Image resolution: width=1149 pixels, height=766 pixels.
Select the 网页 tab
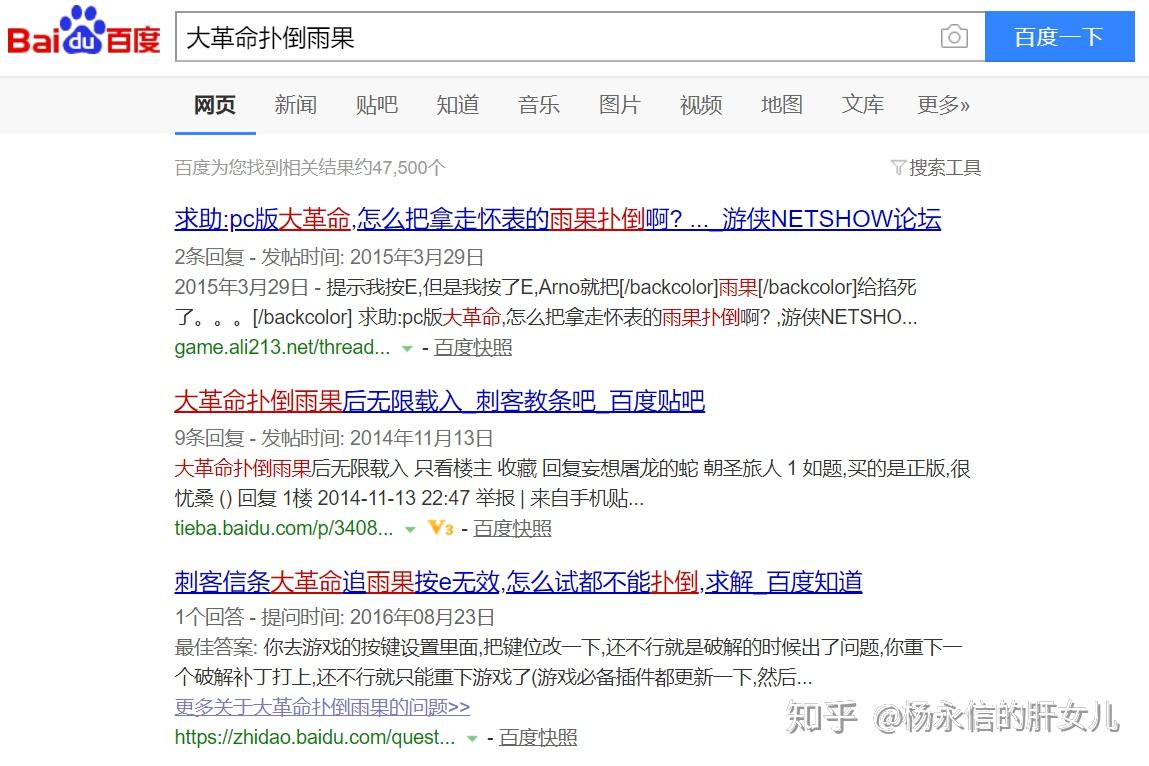point(215,105)
